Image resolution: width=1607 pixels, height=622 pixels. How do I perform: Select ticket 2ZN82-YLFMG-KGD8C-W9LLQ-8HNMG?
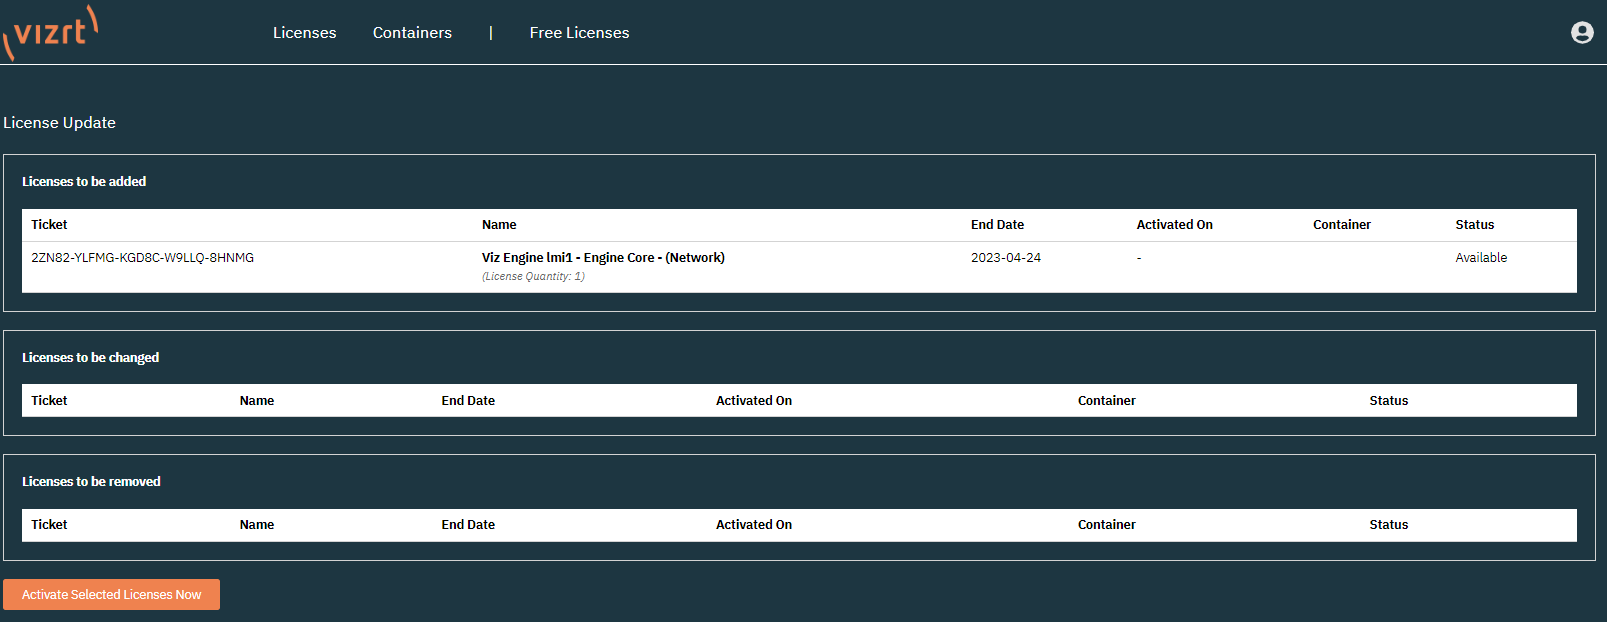tap(142, 258)
